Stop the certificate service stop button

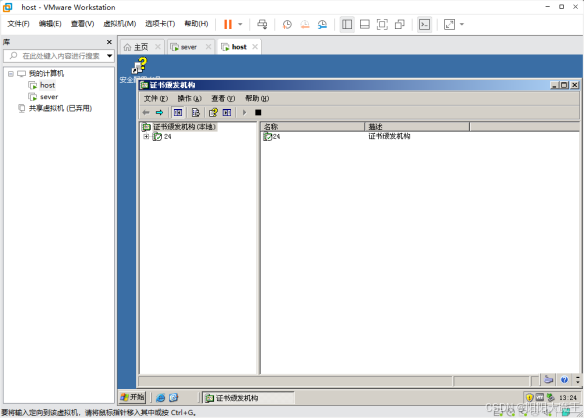pyautogui.click(x=258, y=112)
